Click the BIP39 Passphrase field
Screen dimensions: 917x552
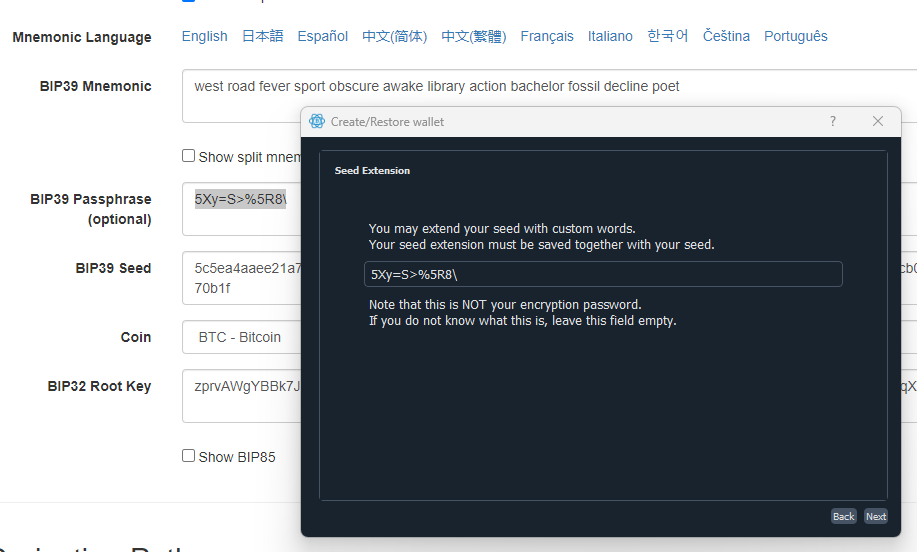tap(241, 209)
